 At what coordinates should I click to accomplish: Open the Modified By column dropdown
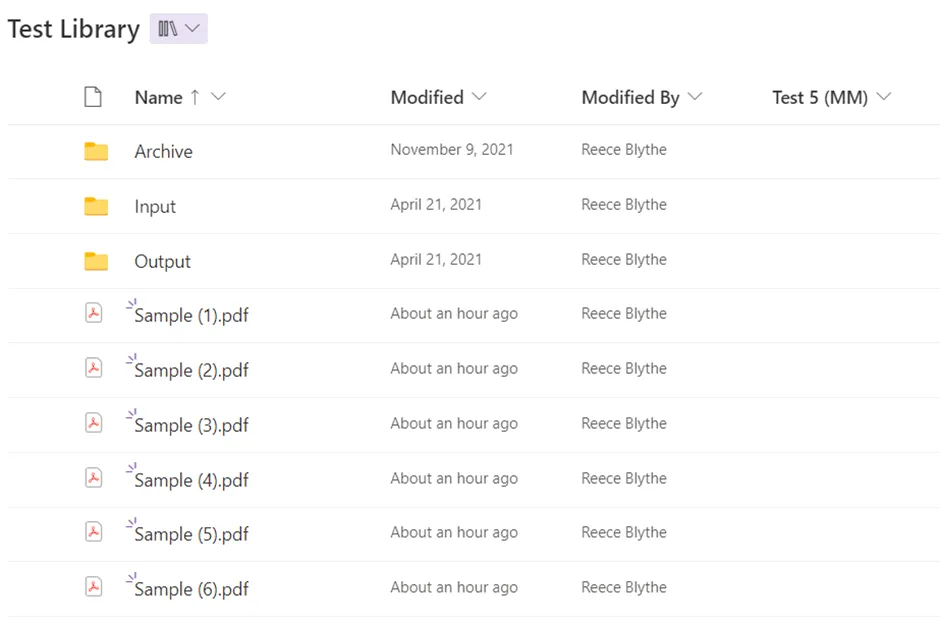tap(695, 97)
